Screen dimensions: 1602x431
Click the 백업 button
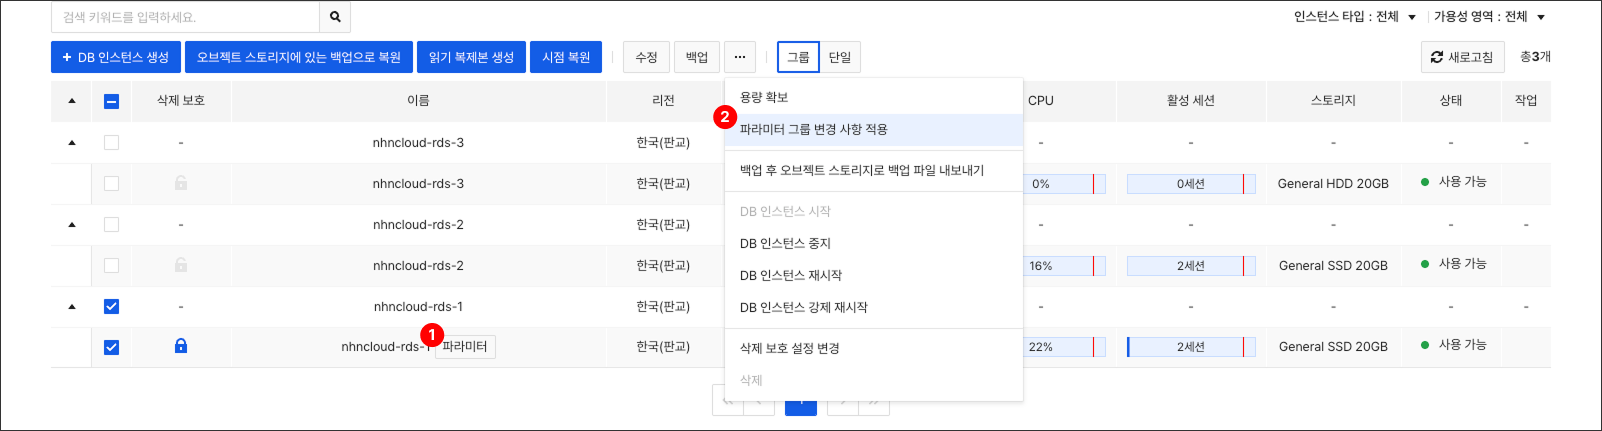coord(697,57)
